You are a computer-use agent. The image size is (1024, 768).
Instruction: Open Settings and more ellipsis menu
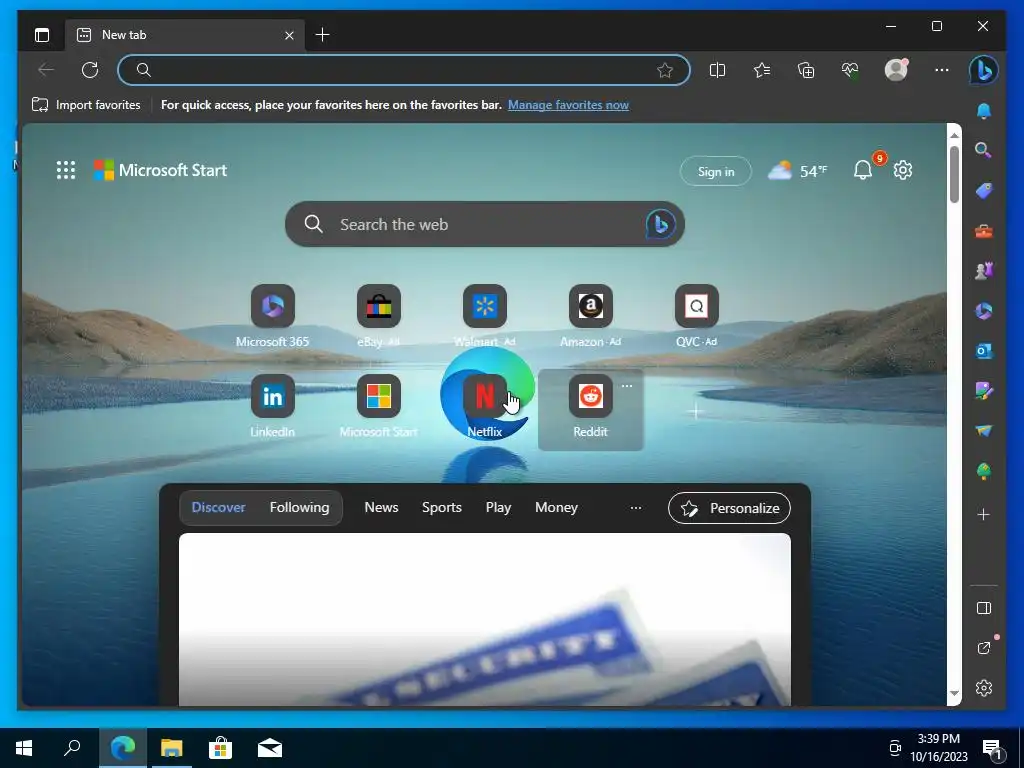pos(941,70)
